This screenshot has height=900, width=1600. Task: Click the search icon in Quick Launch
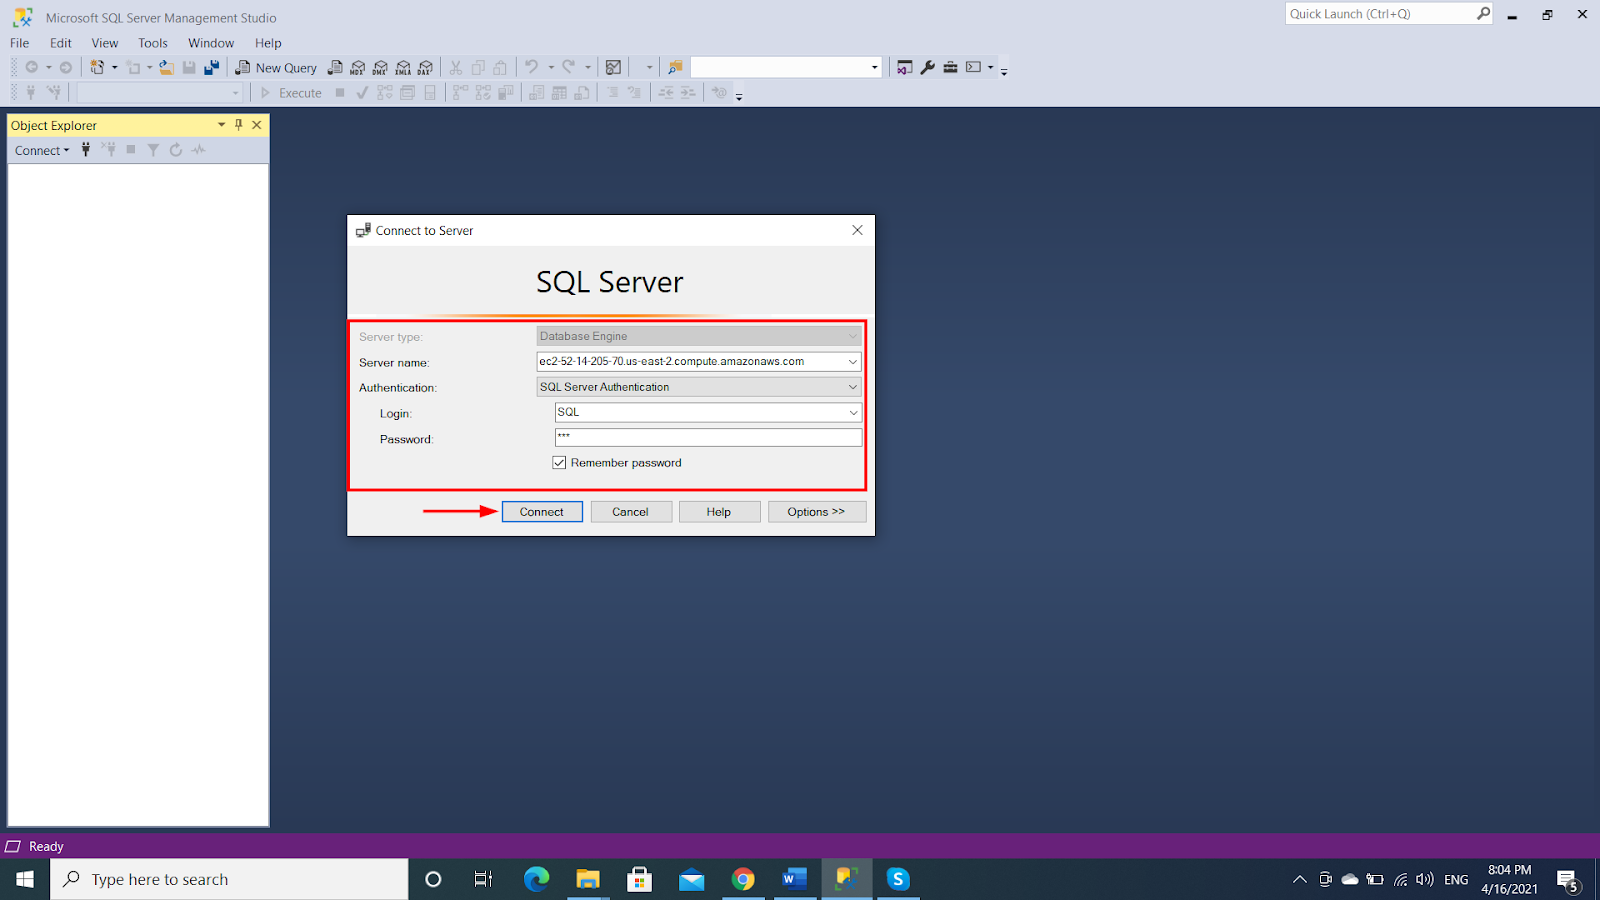click(x=1483, y=14)
